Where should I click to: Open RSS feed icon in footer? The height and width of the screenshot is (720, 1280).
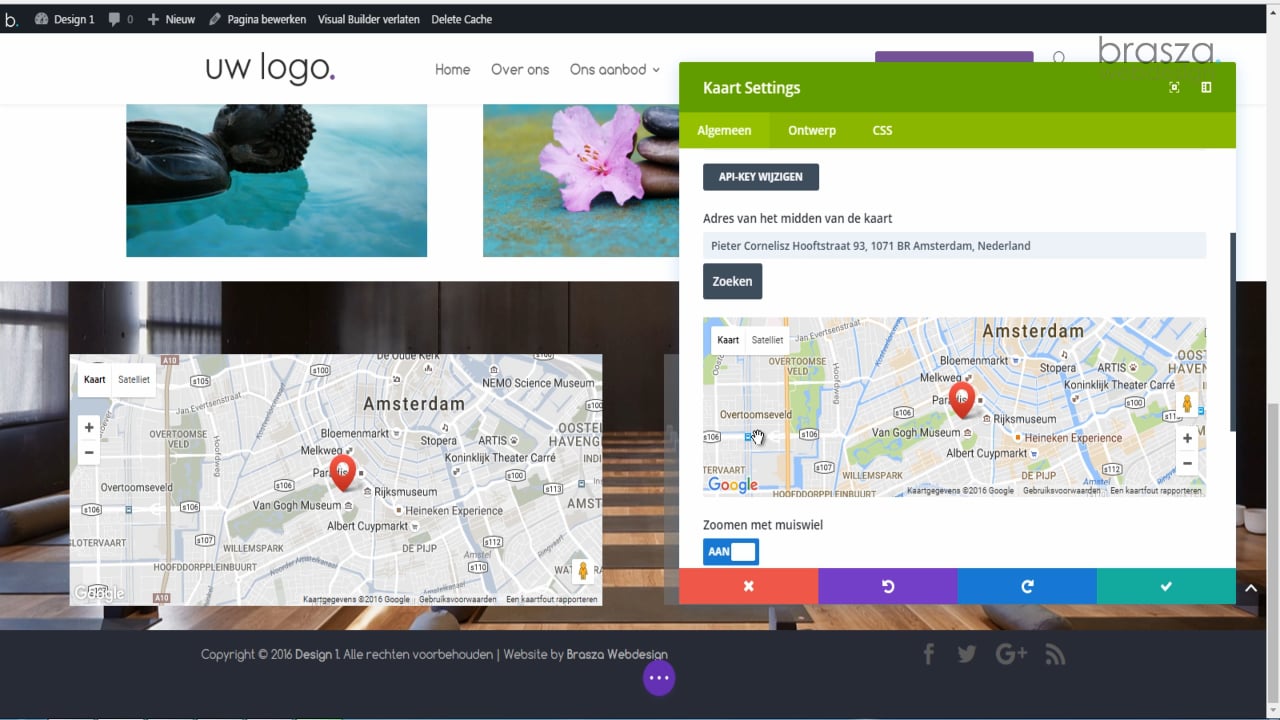pyautogui.click(x=1055, y=654)
